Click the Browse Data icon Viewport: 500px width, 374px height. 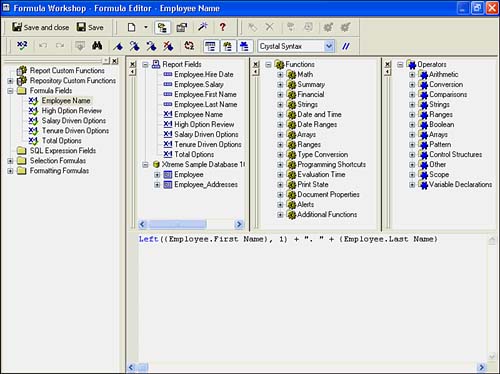pyautogui.click(x=79, y=46)
